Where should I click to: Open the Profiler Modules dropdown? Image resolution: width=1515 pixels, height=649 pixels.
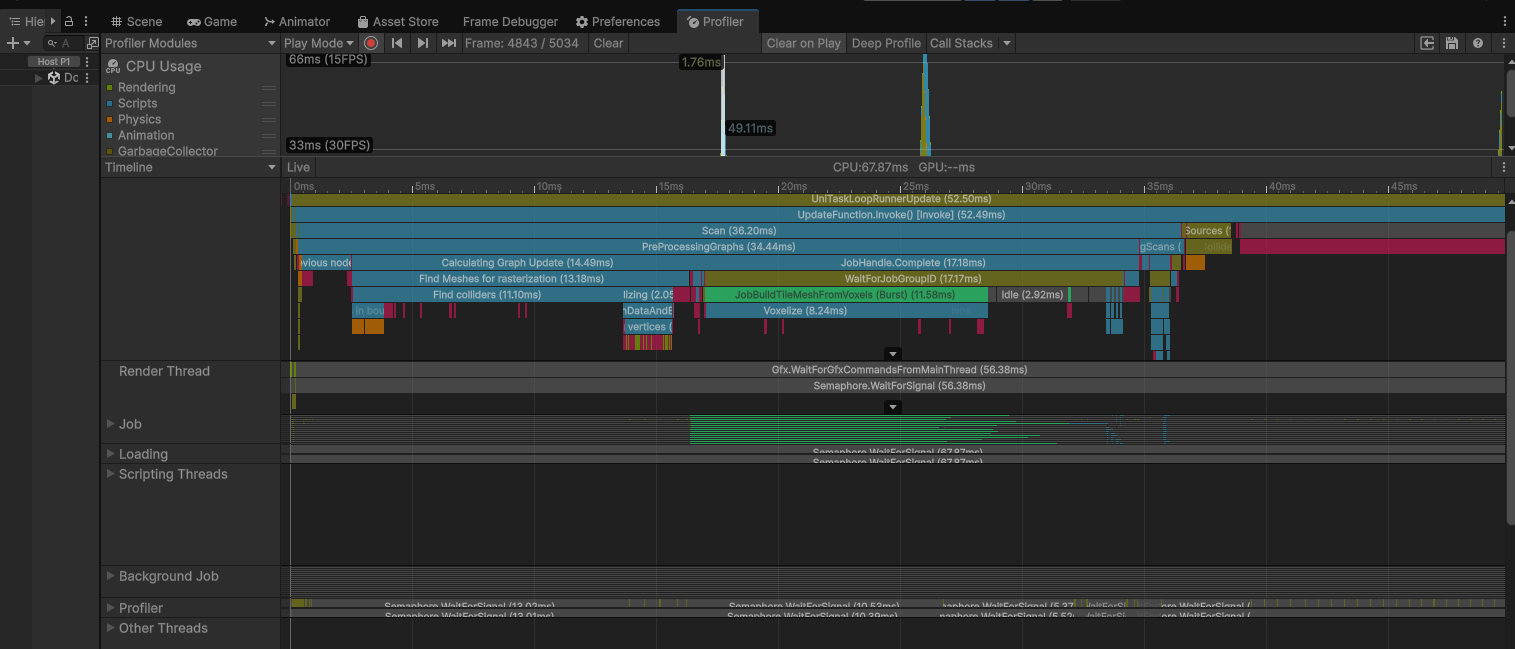click(190, 43)
